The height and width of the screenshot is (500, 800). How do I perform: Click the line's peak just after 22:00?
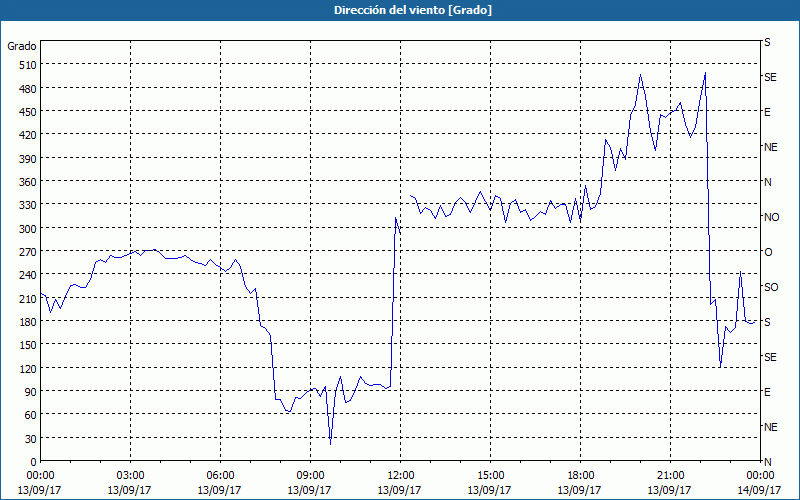tap(705, 73)
